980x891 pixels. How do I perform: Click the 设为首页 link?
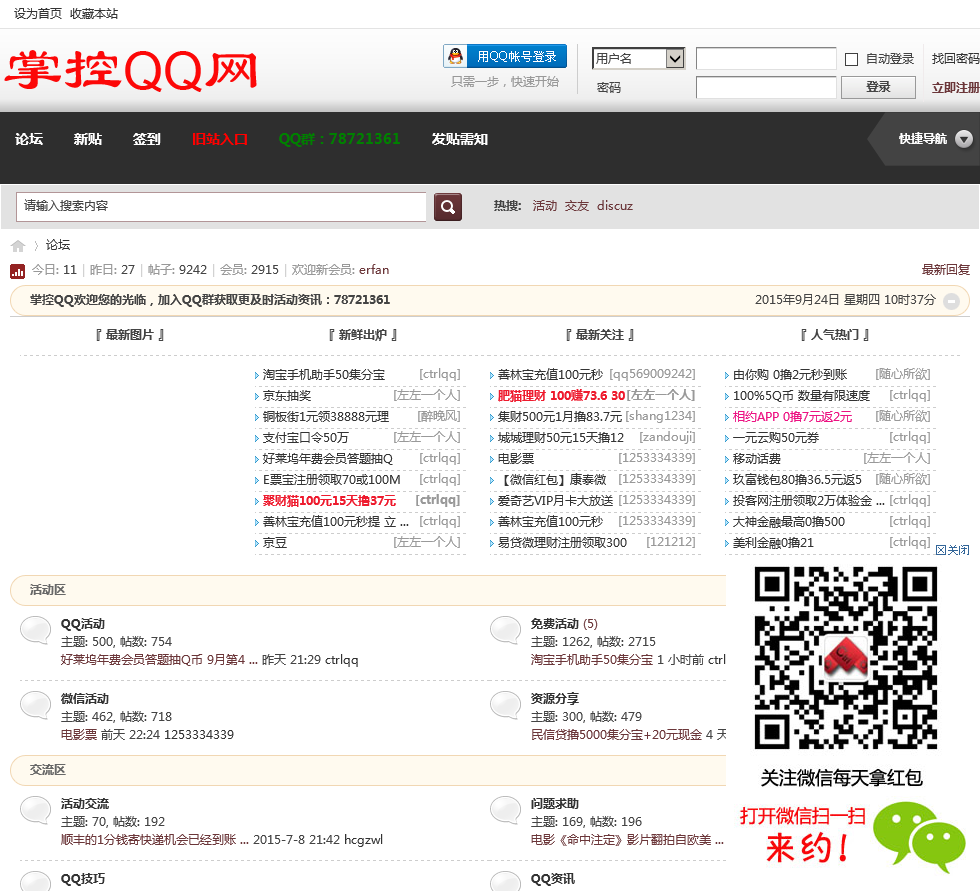coord(38,14)
